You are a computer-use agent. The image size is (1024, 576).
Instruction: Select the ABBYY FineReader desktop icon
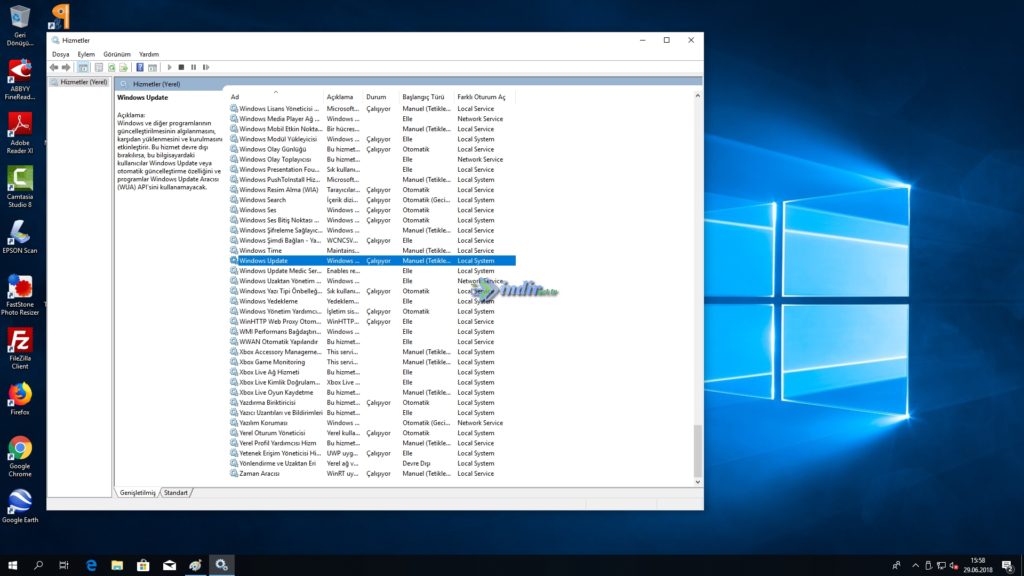(x=20, y=79)
